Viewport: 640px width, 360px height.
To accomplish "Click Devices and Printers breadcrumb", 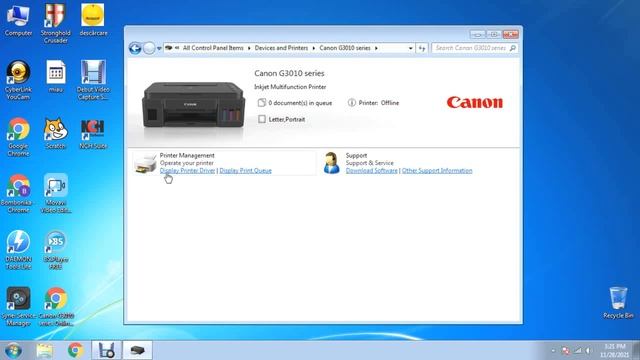I will click(x=281, y=48).
